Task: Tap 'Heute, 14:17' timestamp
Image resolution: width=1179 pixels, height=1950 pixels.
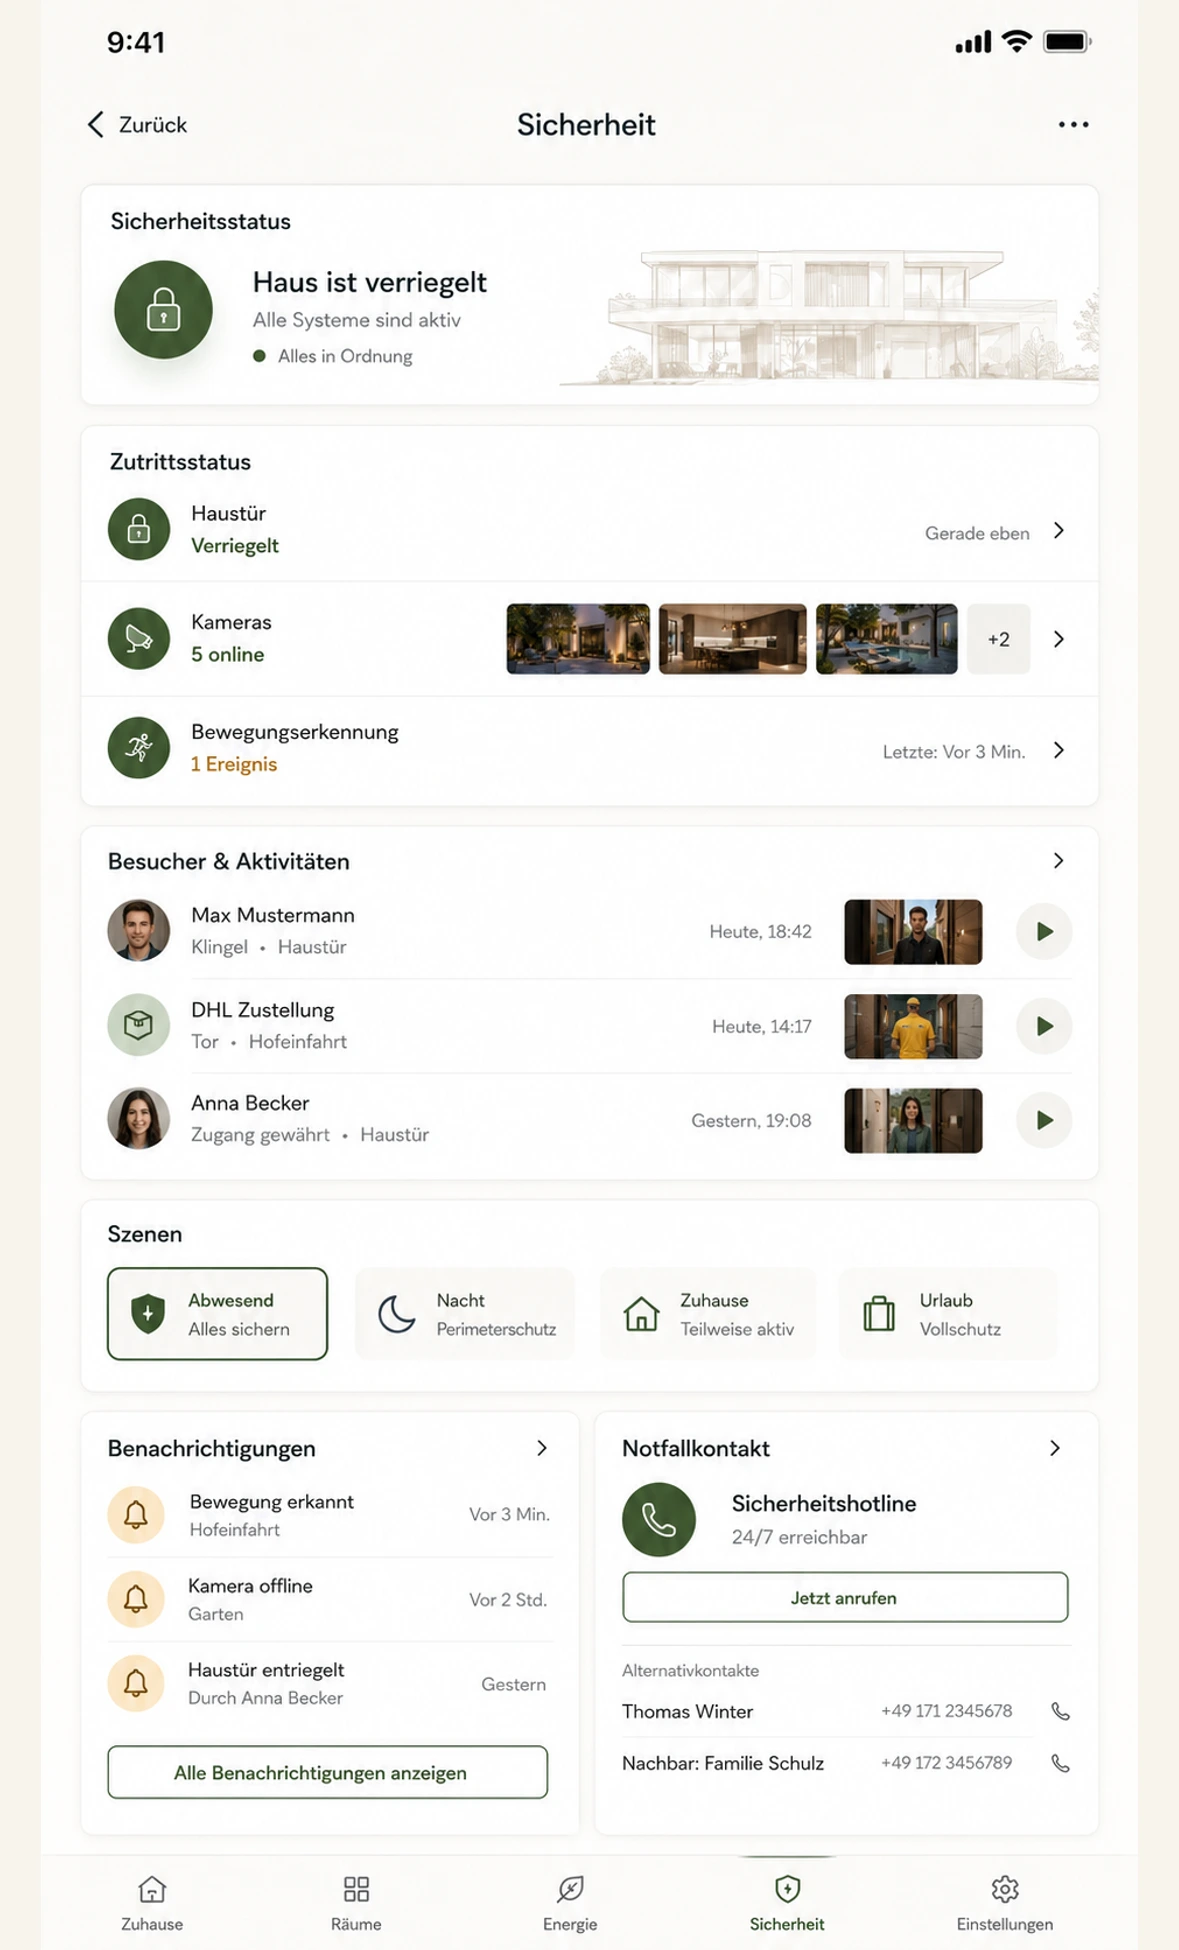Action: (x=762, y=1027)
